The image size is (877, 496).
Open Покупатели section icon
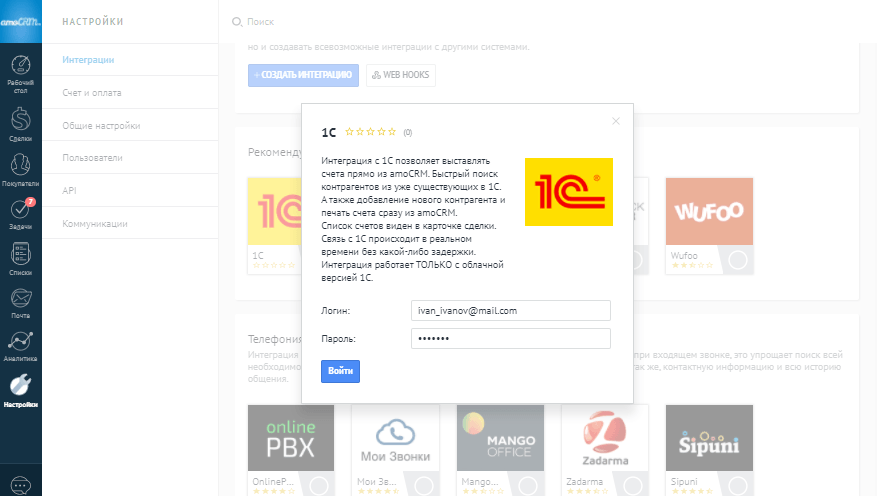[21, 170]
